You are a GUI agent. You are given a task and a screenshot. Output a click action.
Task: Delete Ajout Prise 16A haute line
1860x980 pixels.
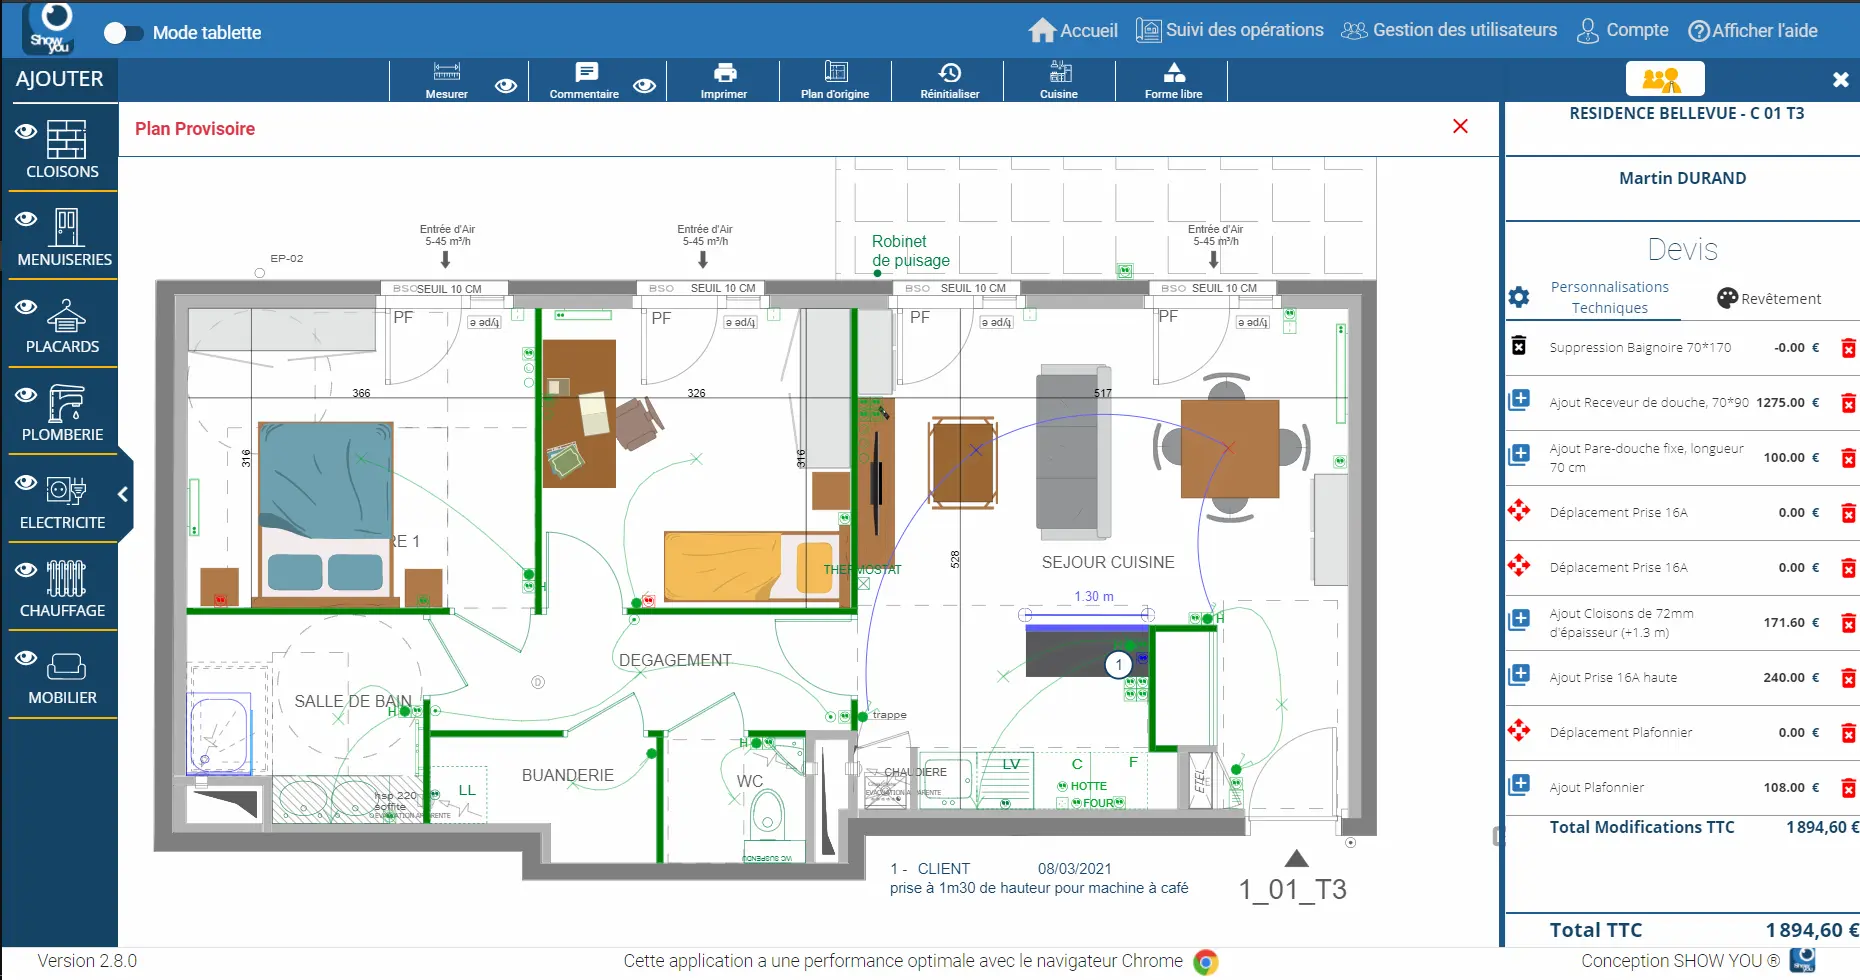1849,678
